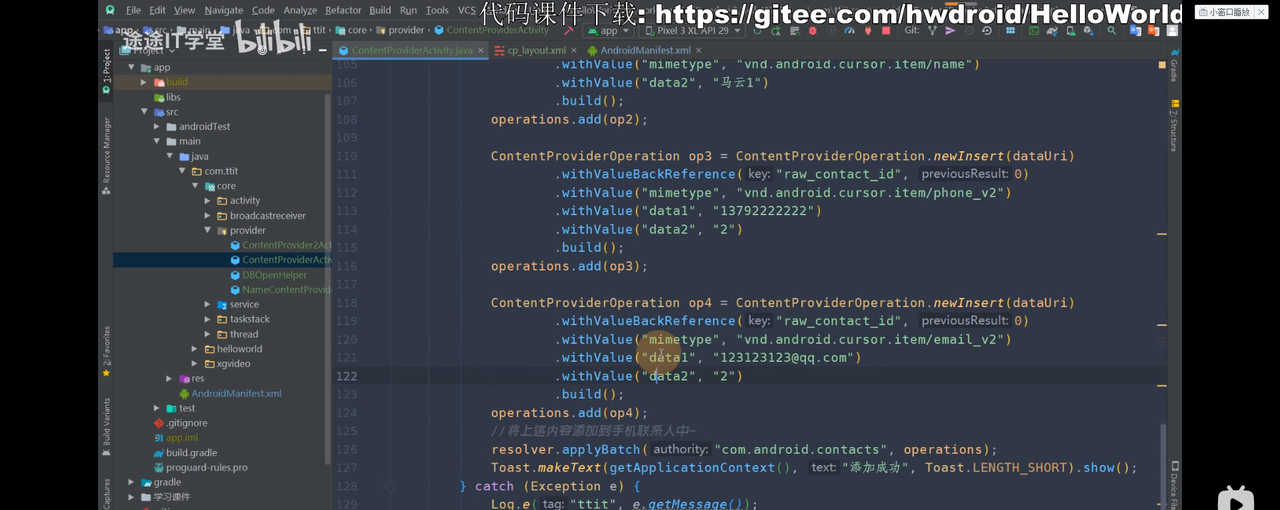Open the Captures tool window
Screen dimensions: 1280x510
click(106, 494)
